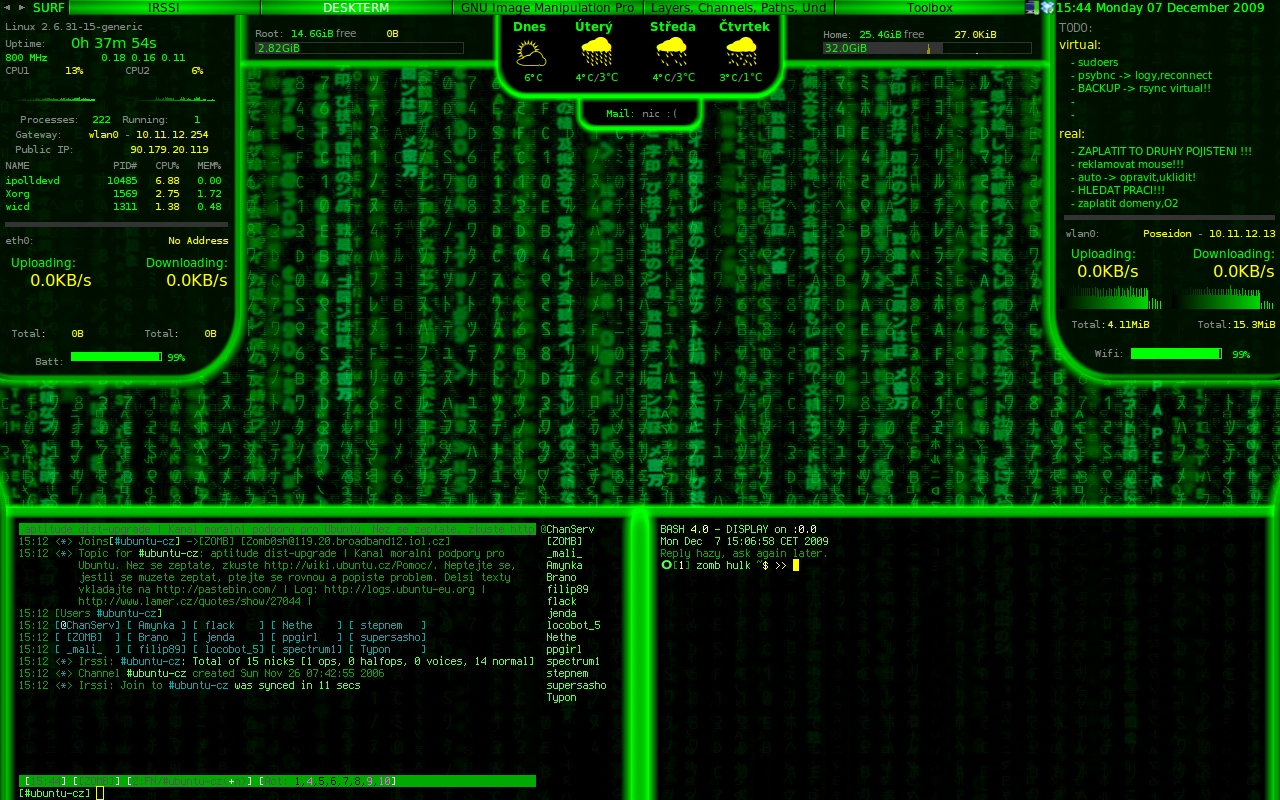This screenshot has width=1280, height=800.
Task: Click the wlan0 upload total 4.11MiB
Action: [x=1127, y=324]
